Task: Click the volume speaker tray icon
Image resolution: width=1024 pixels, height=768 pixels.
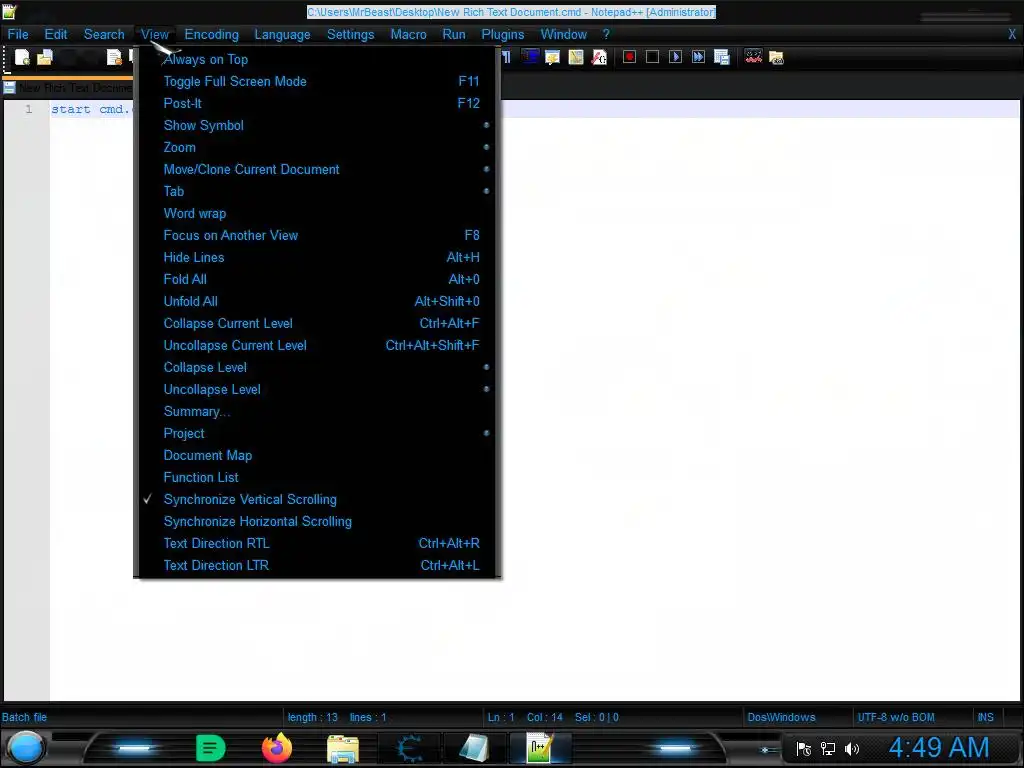Action: [x=852, y=749]
